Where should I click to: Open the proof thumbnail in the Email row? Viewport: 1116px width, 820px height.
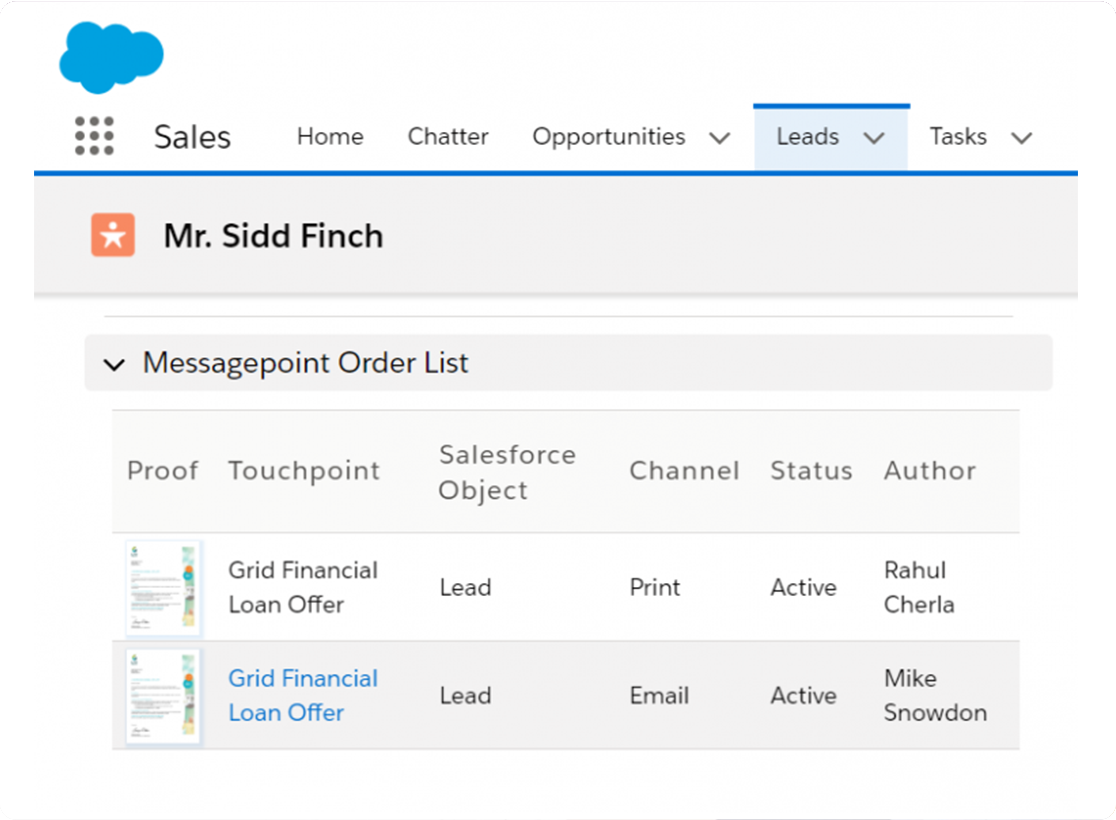click(x=163, y=696)
